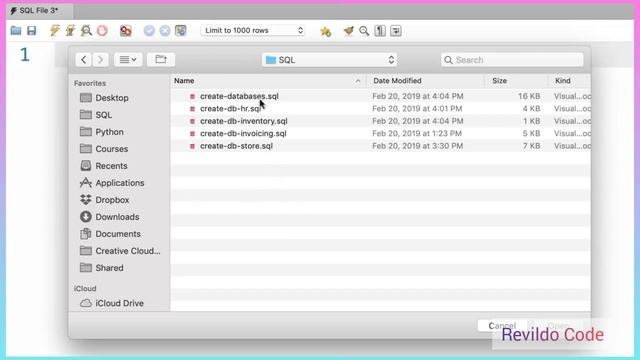This screenshot has height=360, width=640.
Task: Sort files by the Name column
Action: tap(268, 81)
